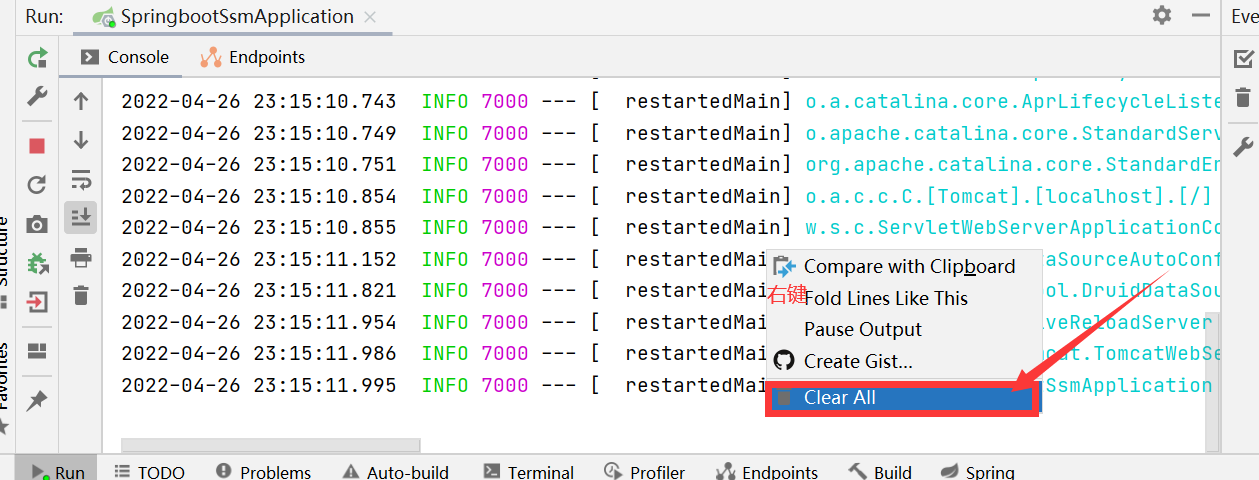Click the checkmark icon in Event panel
This screenshot has width=1259, height=480.
(x=1243, y=59)
